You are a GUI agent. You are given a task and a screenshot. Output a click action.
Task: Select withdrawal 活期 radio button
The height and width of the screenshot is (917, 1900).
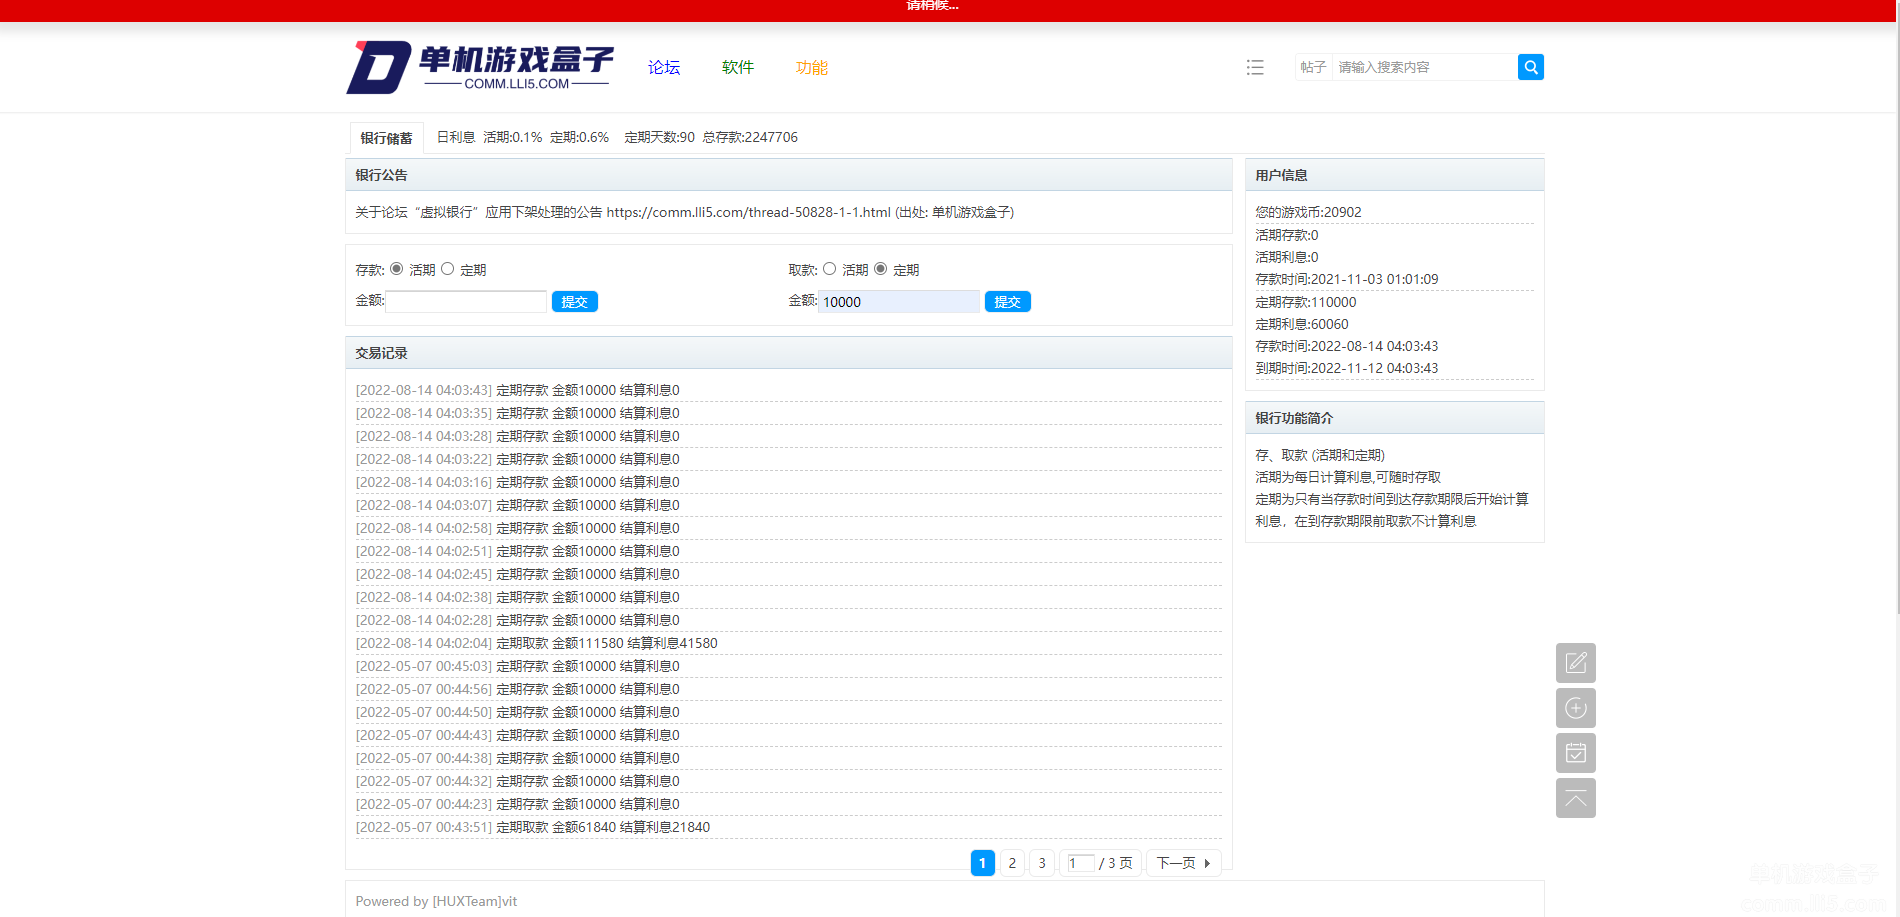coord(830,269)
